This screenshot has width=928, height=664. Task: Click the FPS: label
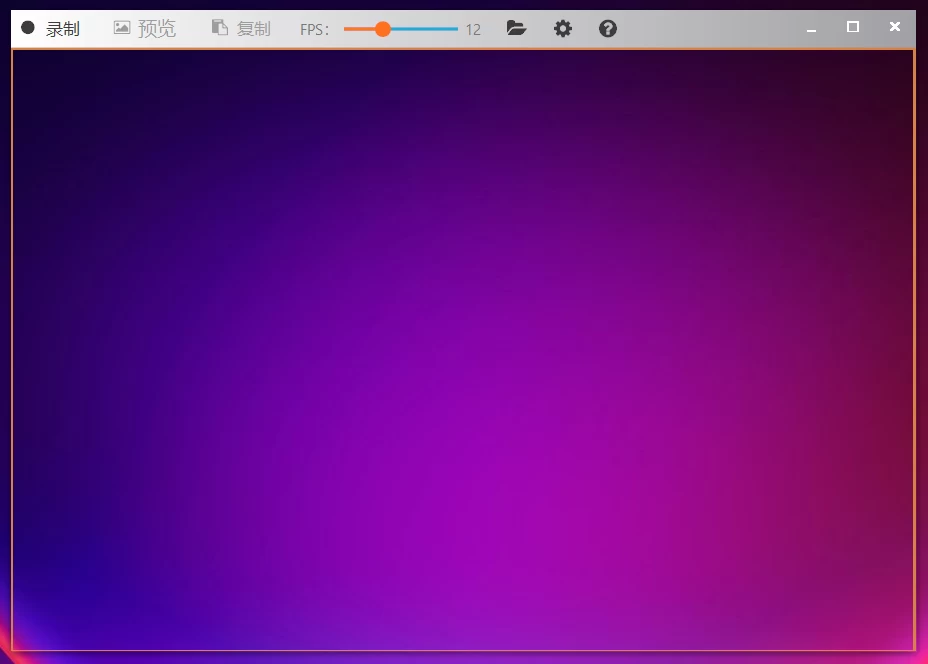pyautogui.click(x=314, y=30)
